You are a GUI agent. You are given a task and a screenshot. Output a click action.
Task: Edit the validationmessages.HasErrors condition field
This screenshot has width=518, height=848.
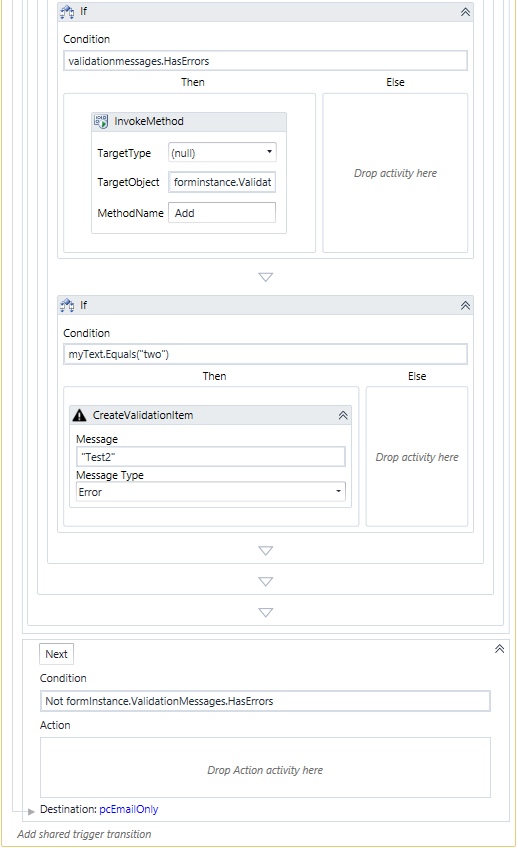[265, 61]
